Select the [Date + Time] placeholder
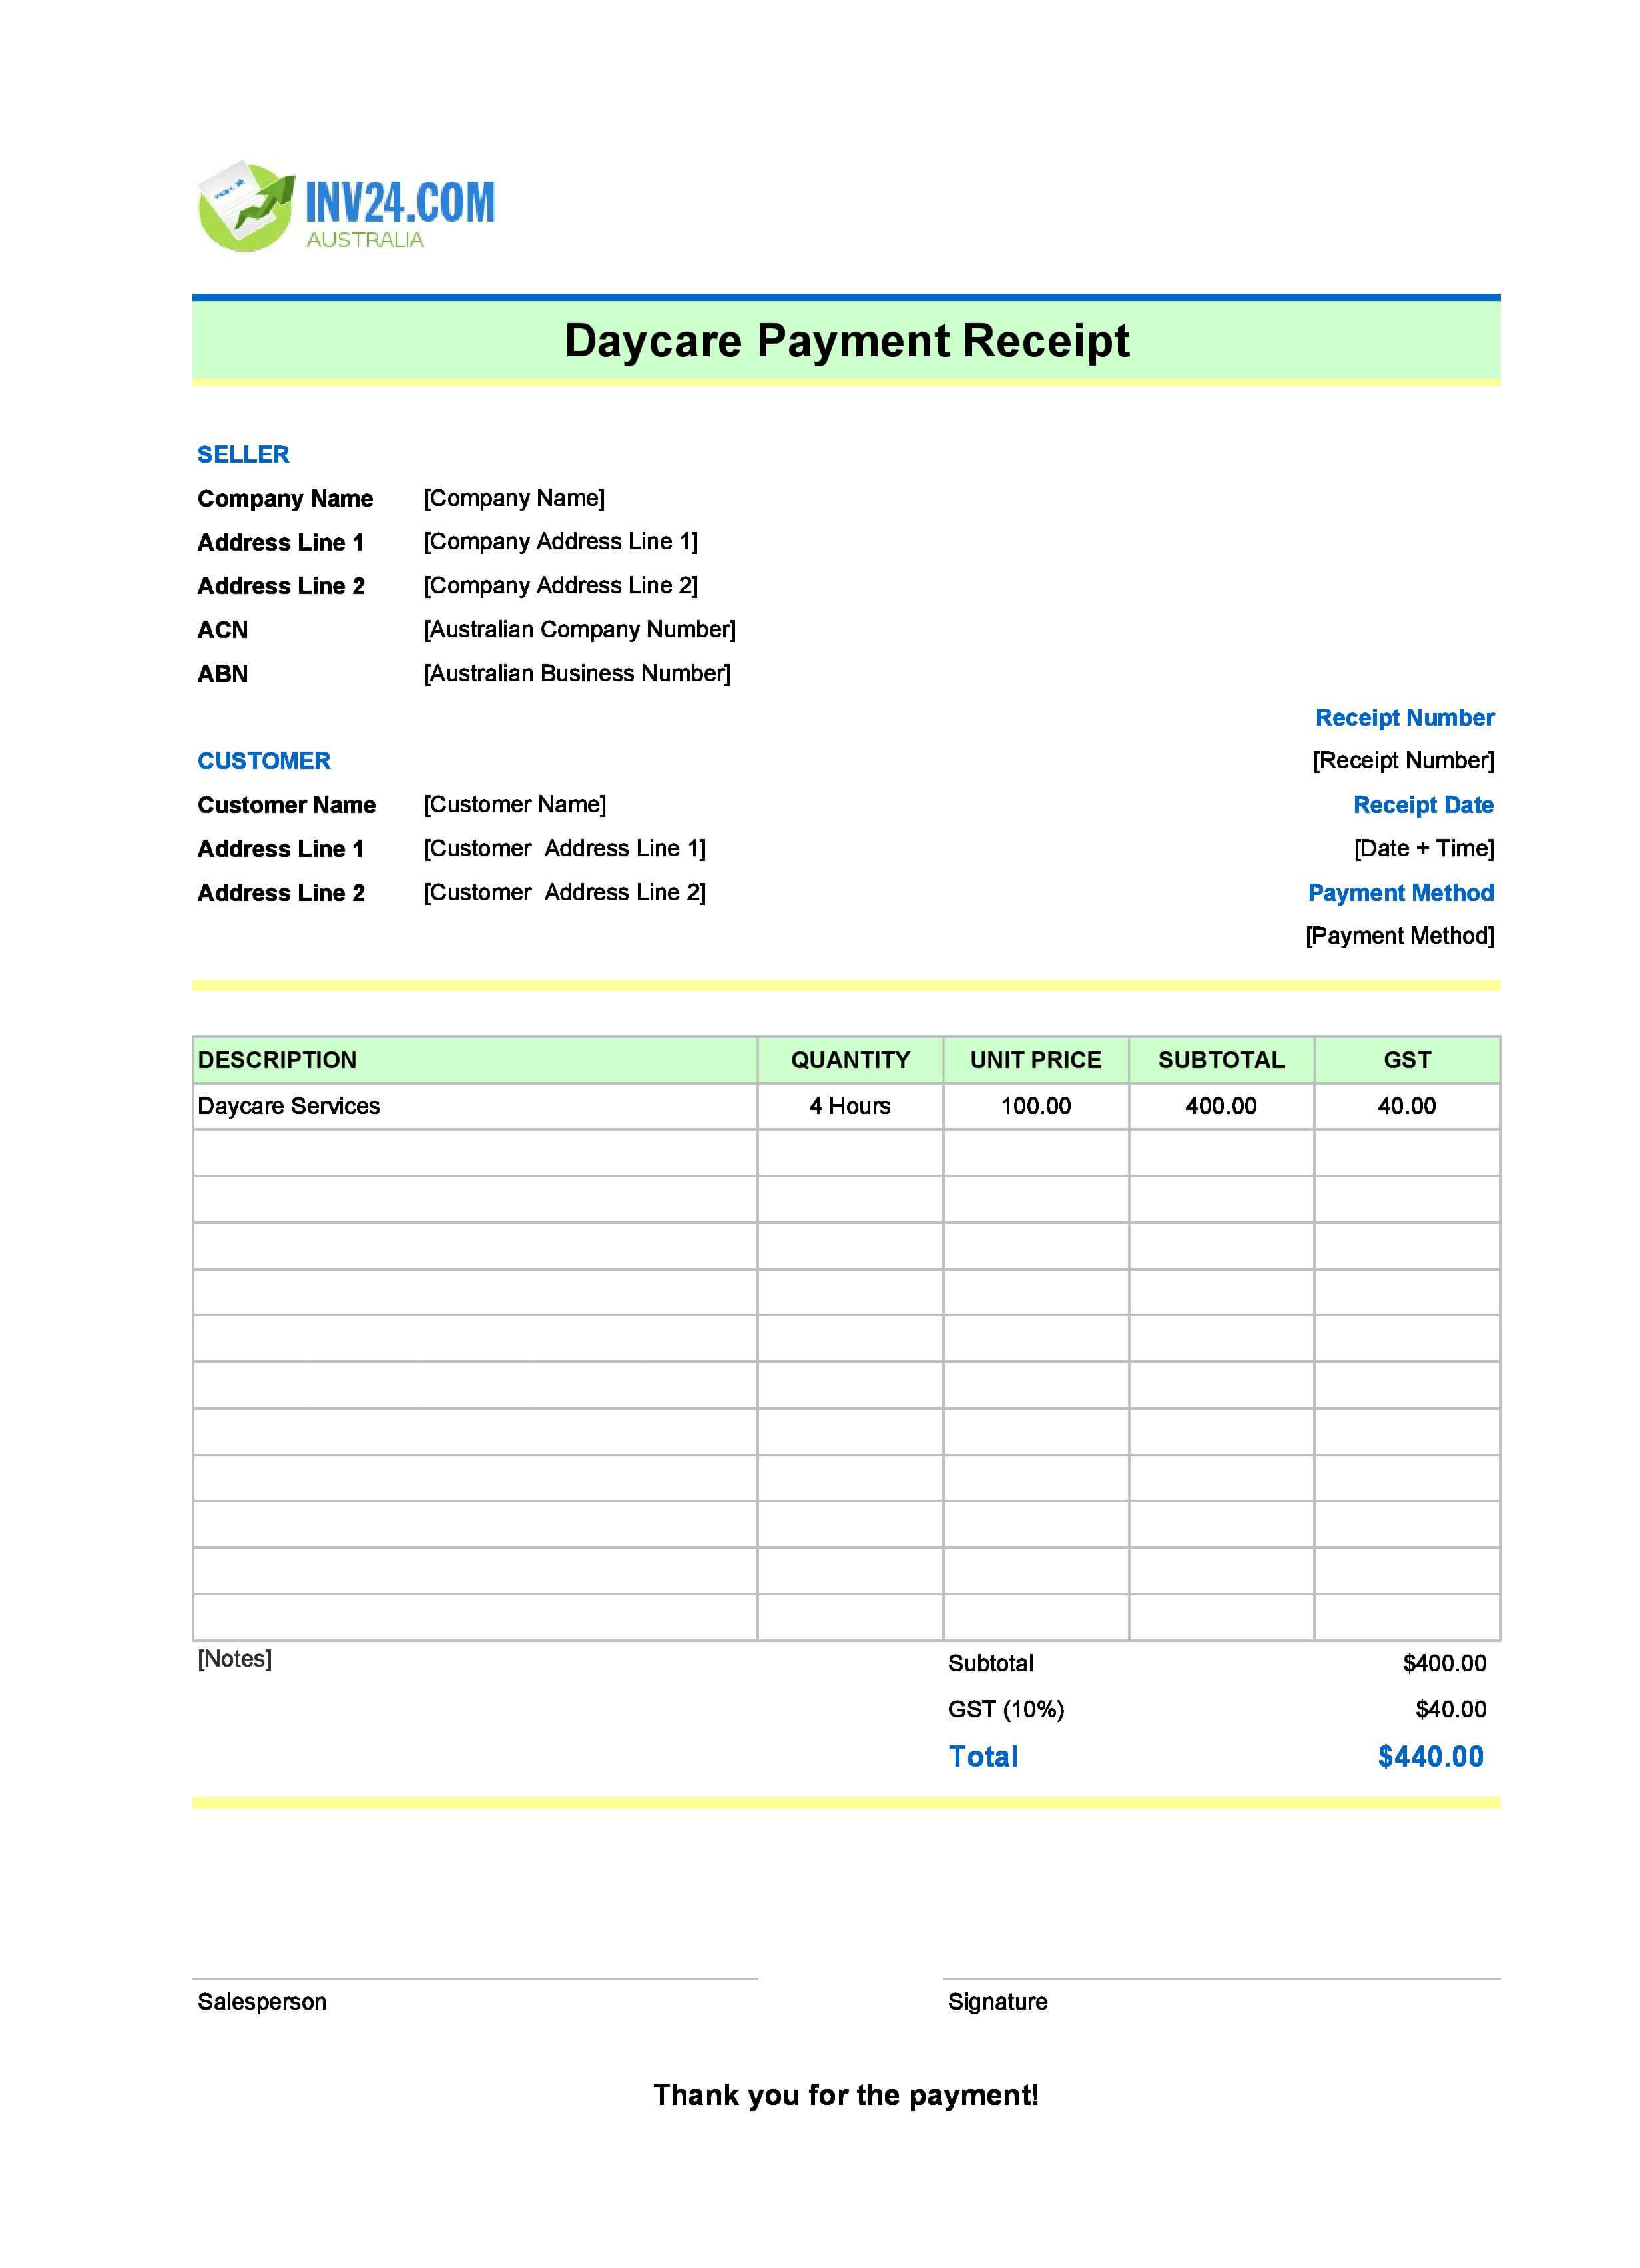The width and height of the screenshot is (1640, 2268). 1424,849
